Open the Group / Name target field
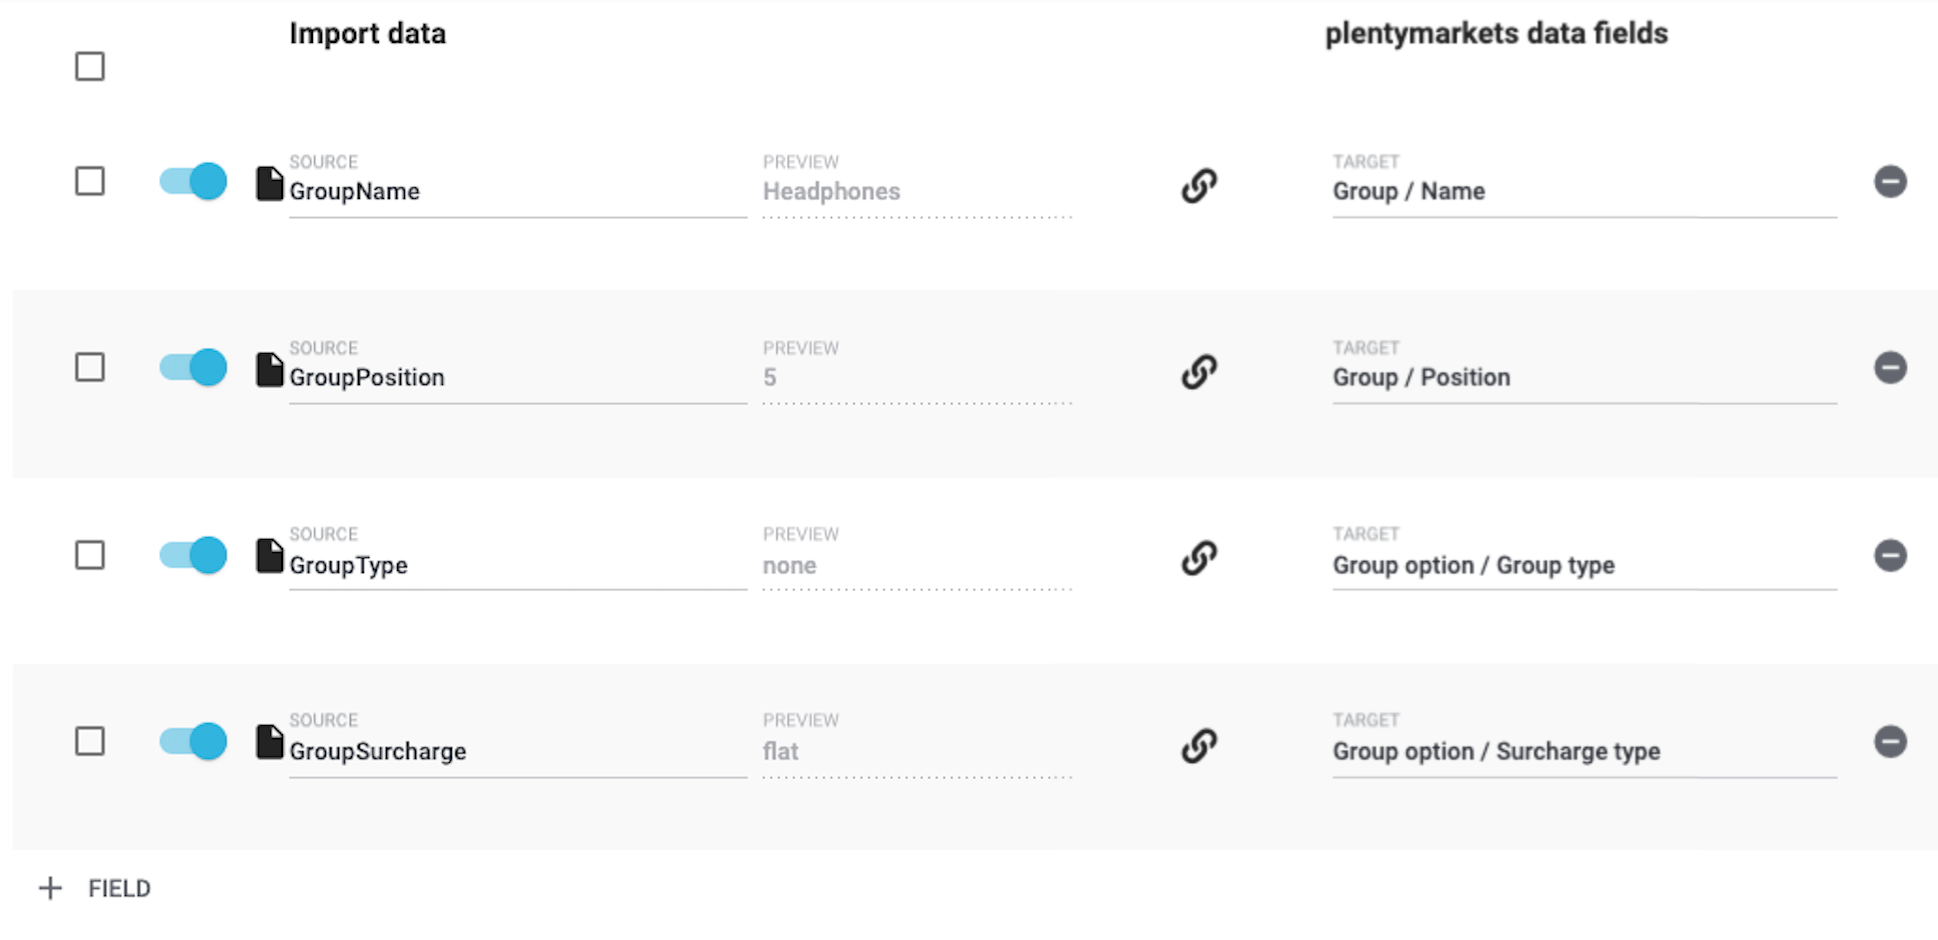The width and height of the screenshot is (1938, 940). pyautogui.click(x=1583, y=192)
